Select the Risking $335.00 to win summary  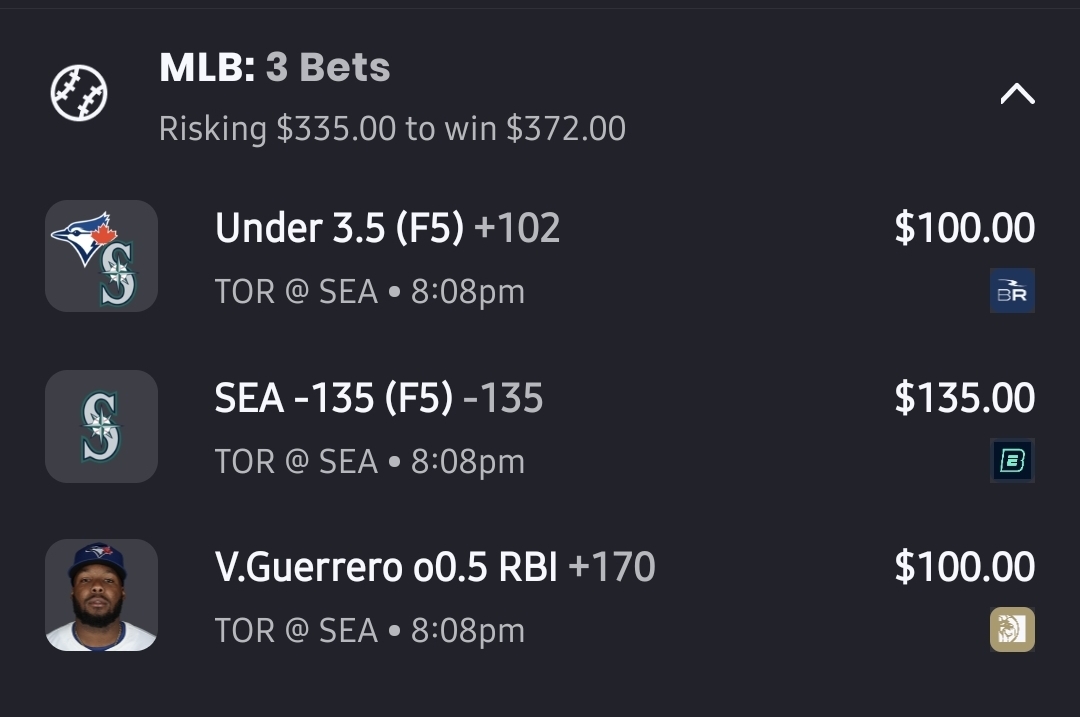[x=392, y=129]
